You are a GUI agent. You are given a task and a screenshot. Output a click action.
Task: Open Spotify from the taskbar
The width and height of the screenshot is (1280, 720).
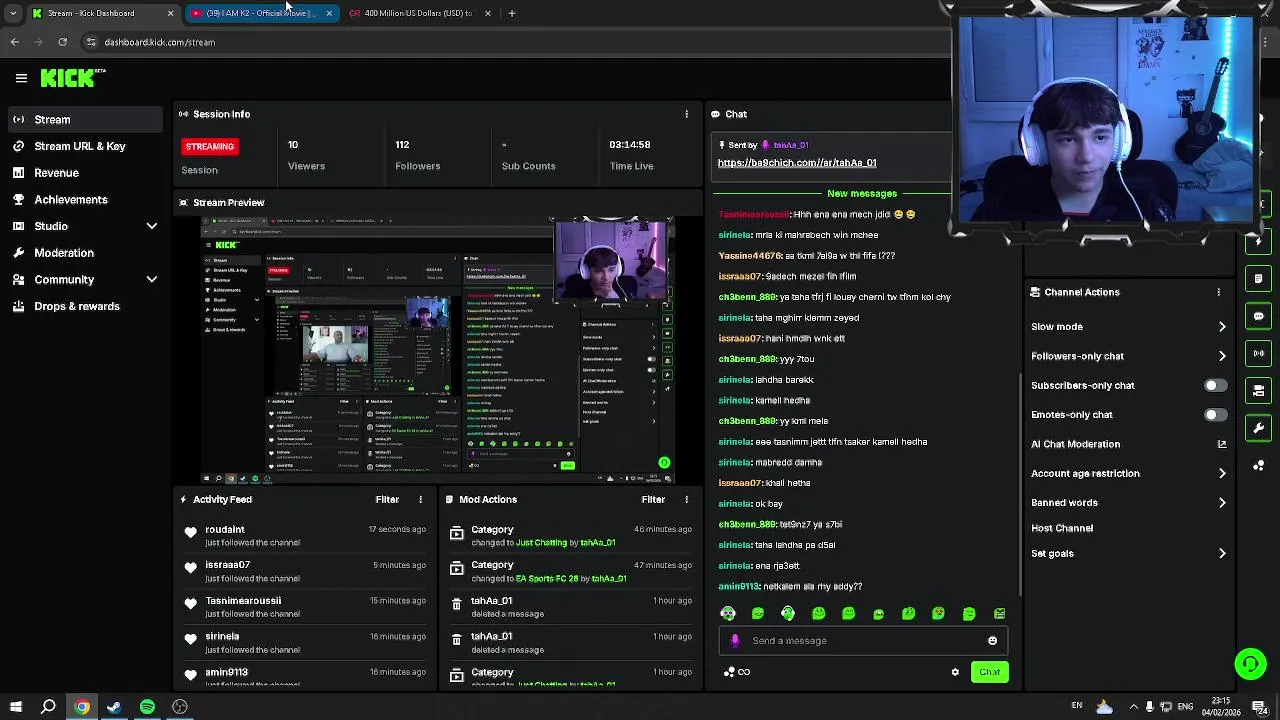pos(147,707)
